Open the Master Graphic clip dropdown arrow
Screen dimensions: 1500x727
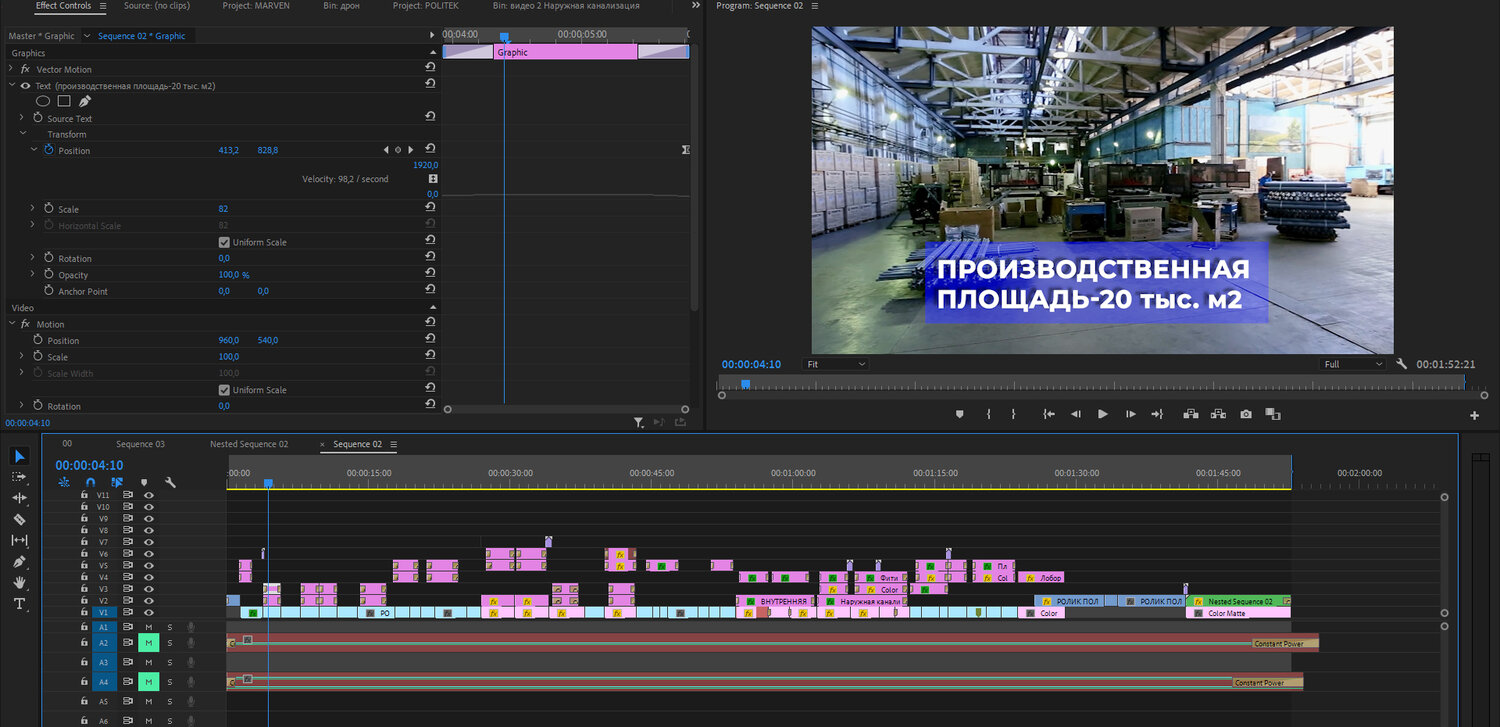[x=86, y=36]
